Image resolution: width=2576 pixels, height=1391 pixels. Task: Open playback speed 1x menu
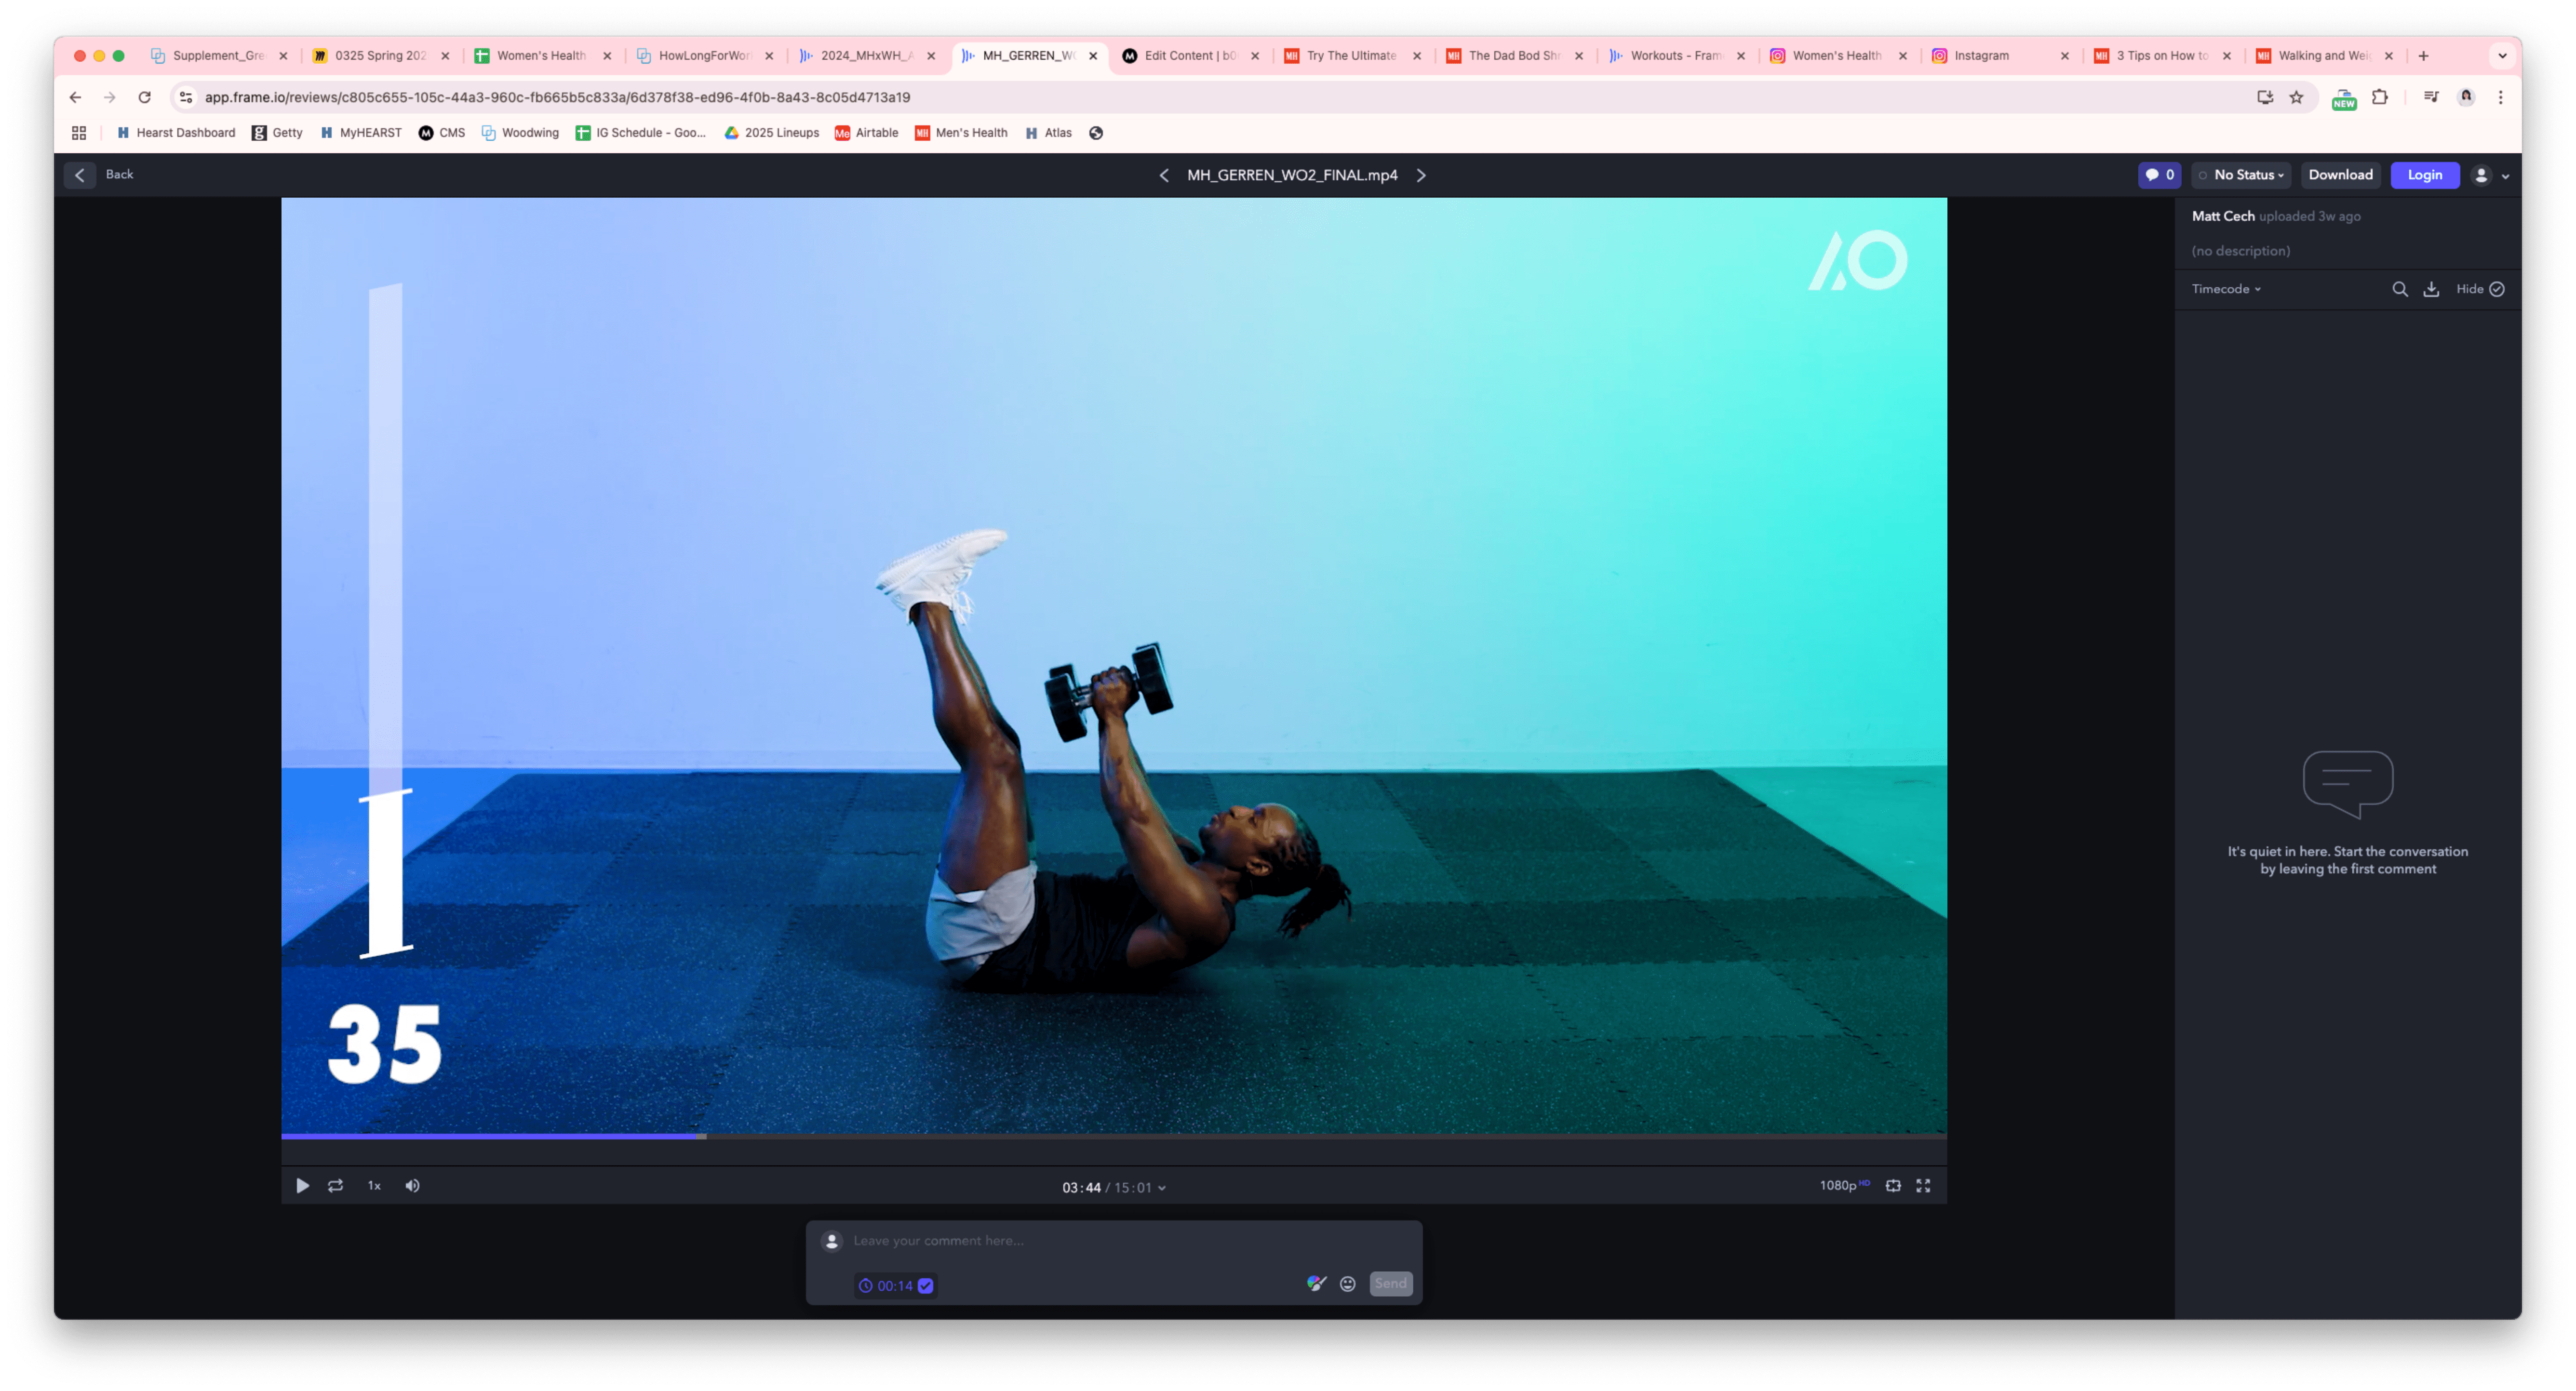click(374, 1186)
